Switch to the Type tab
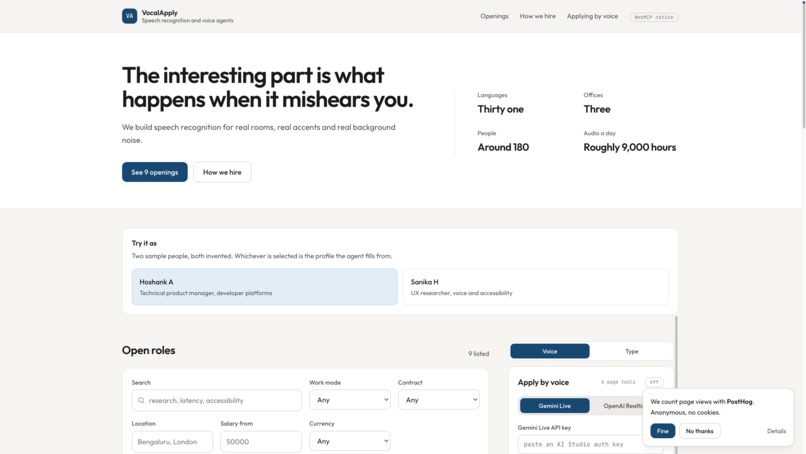 [x=632, y=351]
